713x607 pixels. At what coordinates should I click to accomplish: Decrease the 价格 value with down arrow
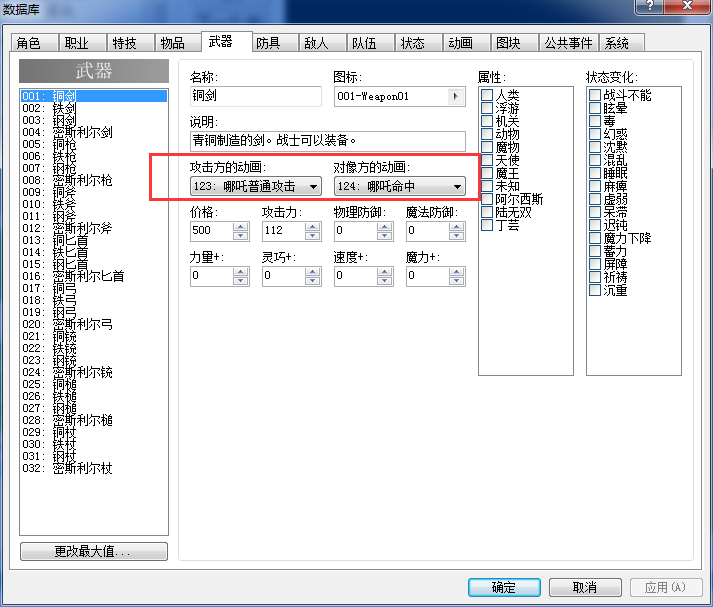click(x=241, y=235)
